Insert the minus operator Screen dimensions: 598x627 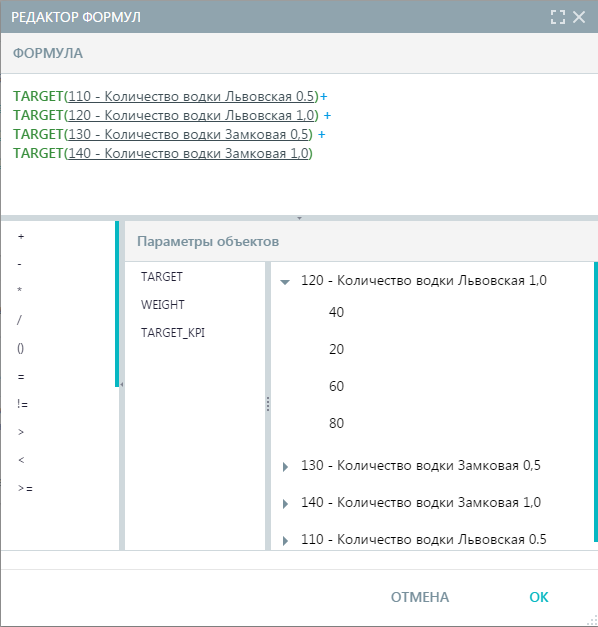coord(20,264)
